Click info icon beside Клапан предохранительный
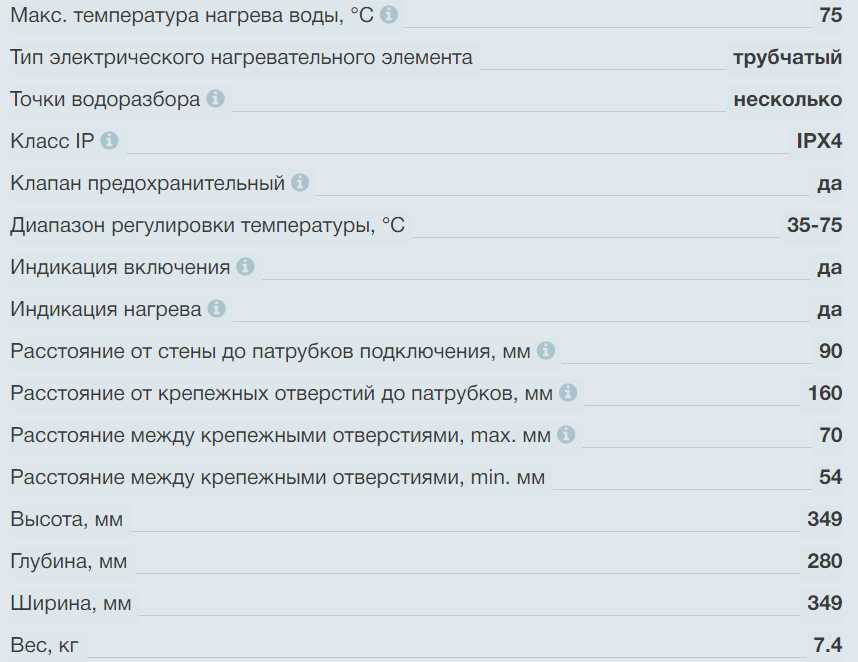Image resolution: width=858 pixels, height=662 pixels. click(300, 183)
